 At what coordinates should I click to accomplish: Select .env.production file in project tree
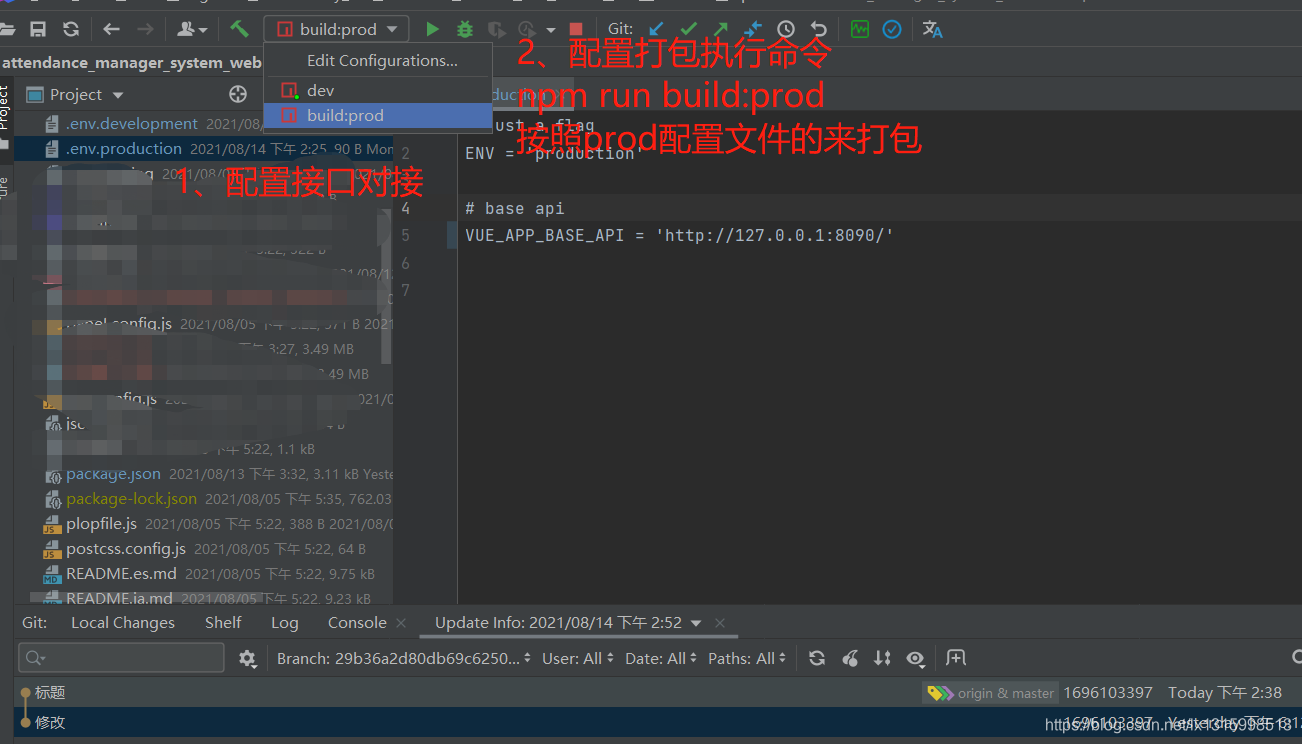pos(124,148)
